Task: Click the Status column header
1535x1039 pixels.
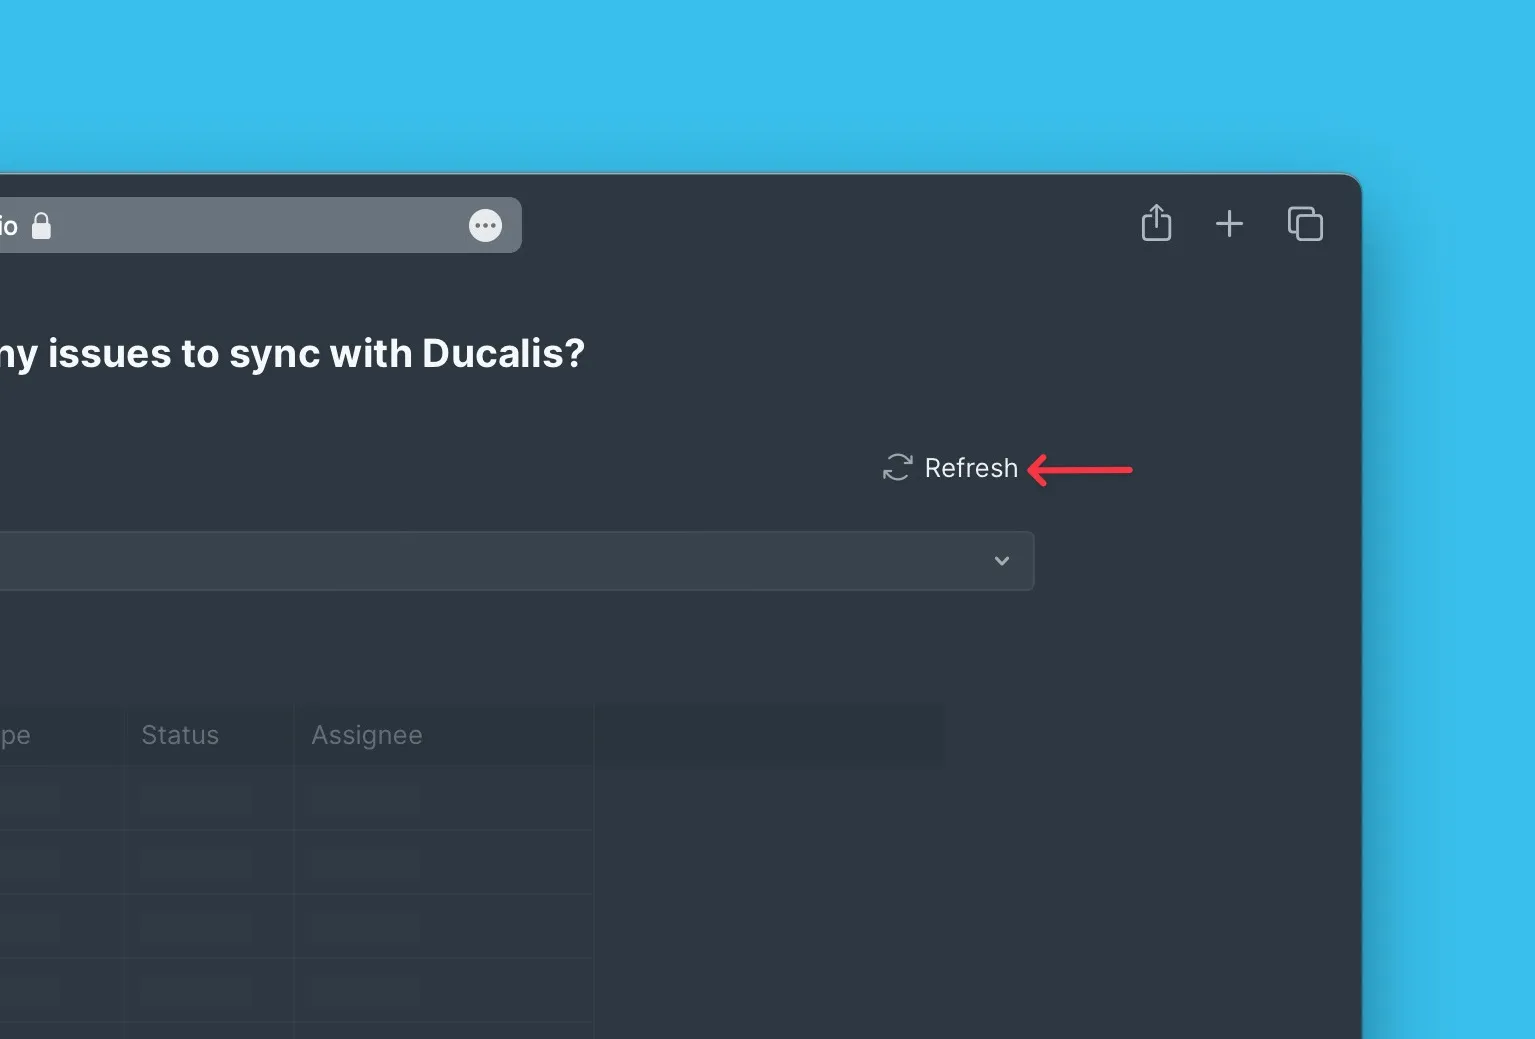Action: (x=180, y=735)
